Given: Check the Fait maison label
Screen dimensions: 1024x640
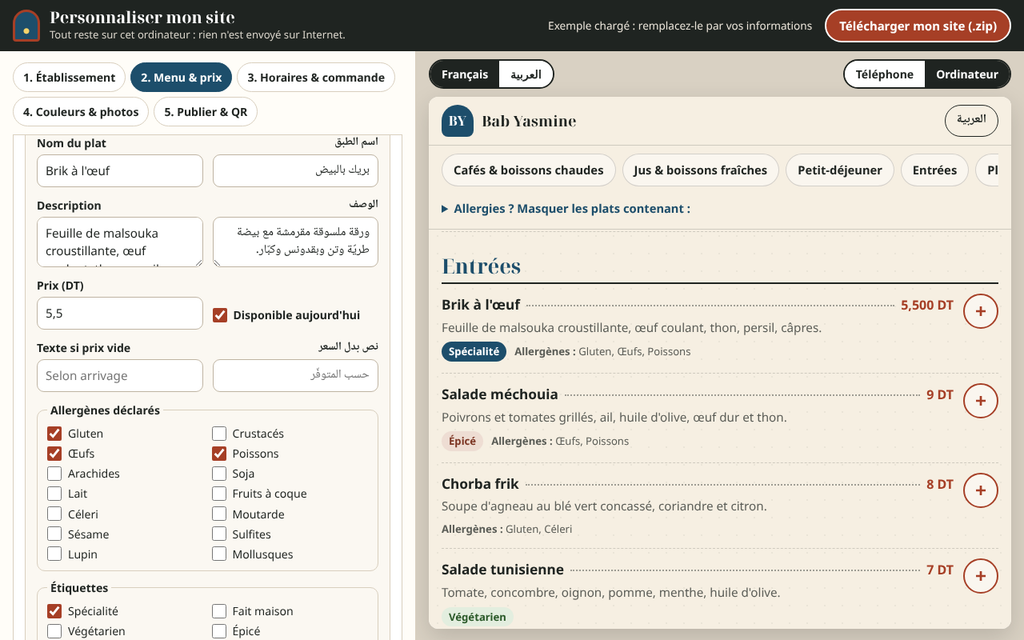Looking at the screenshot, I should (219, 611).
